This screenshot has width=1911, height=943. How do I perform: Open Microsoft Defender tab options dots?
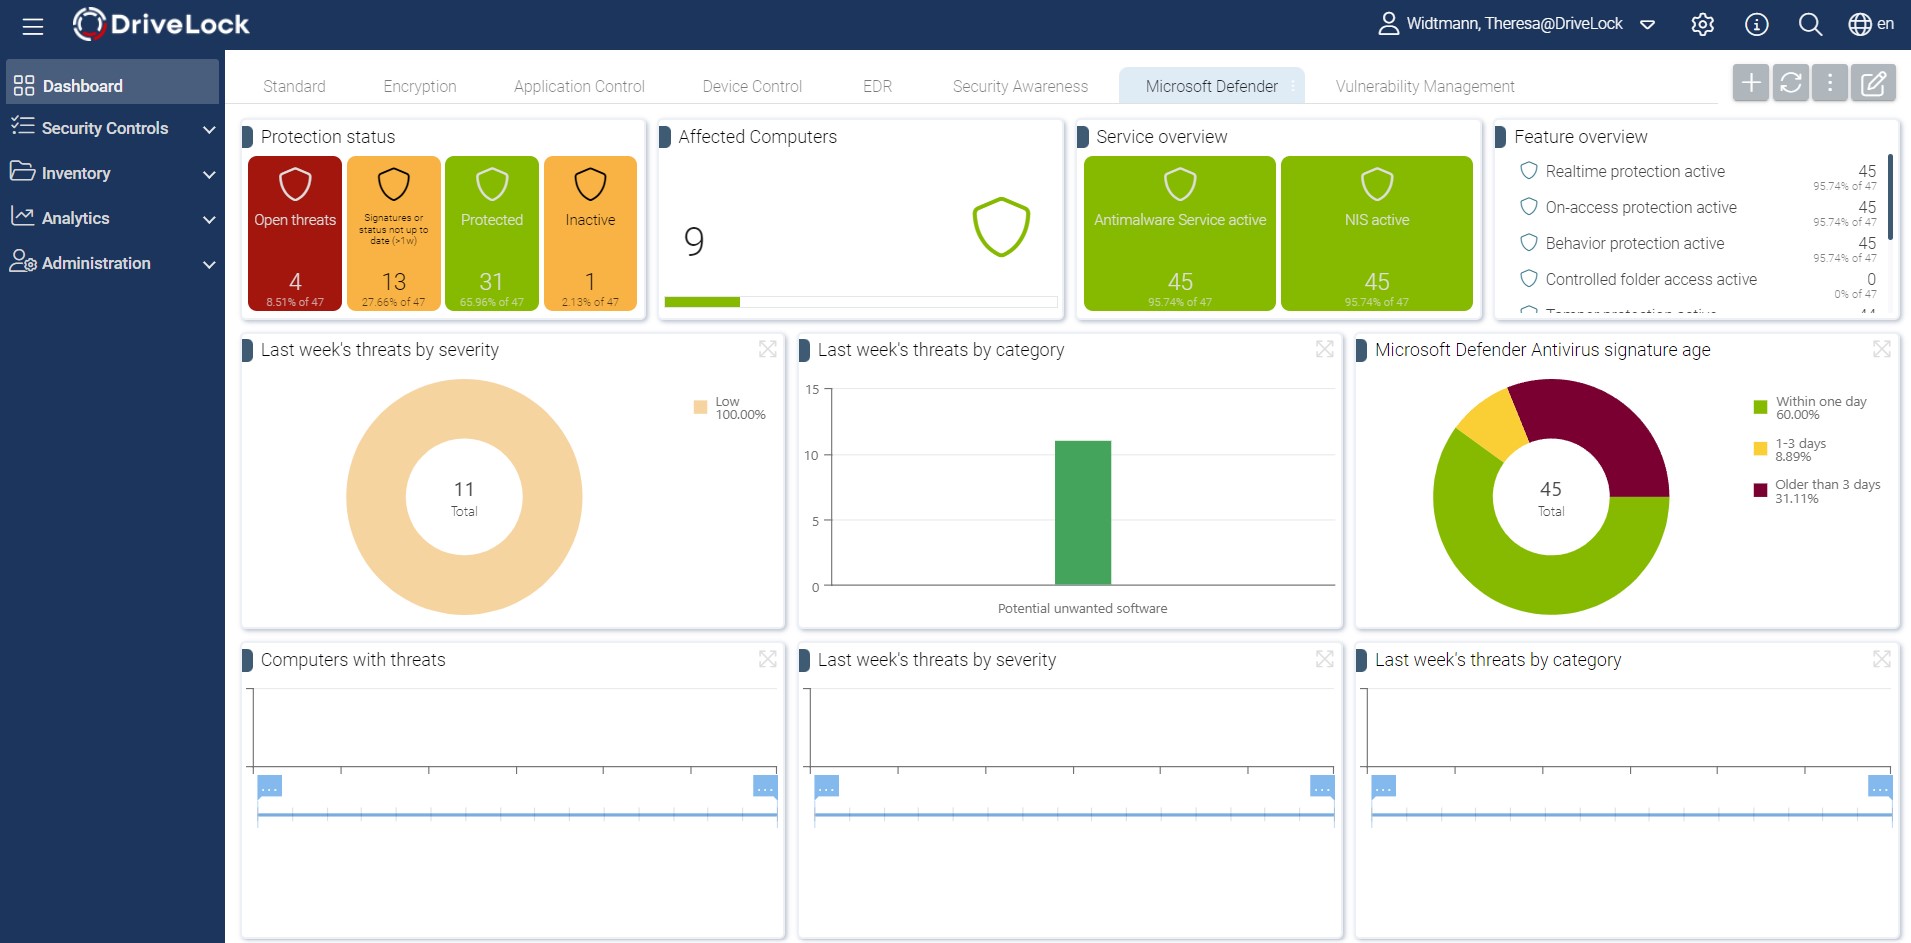[x=1292, y=86]
